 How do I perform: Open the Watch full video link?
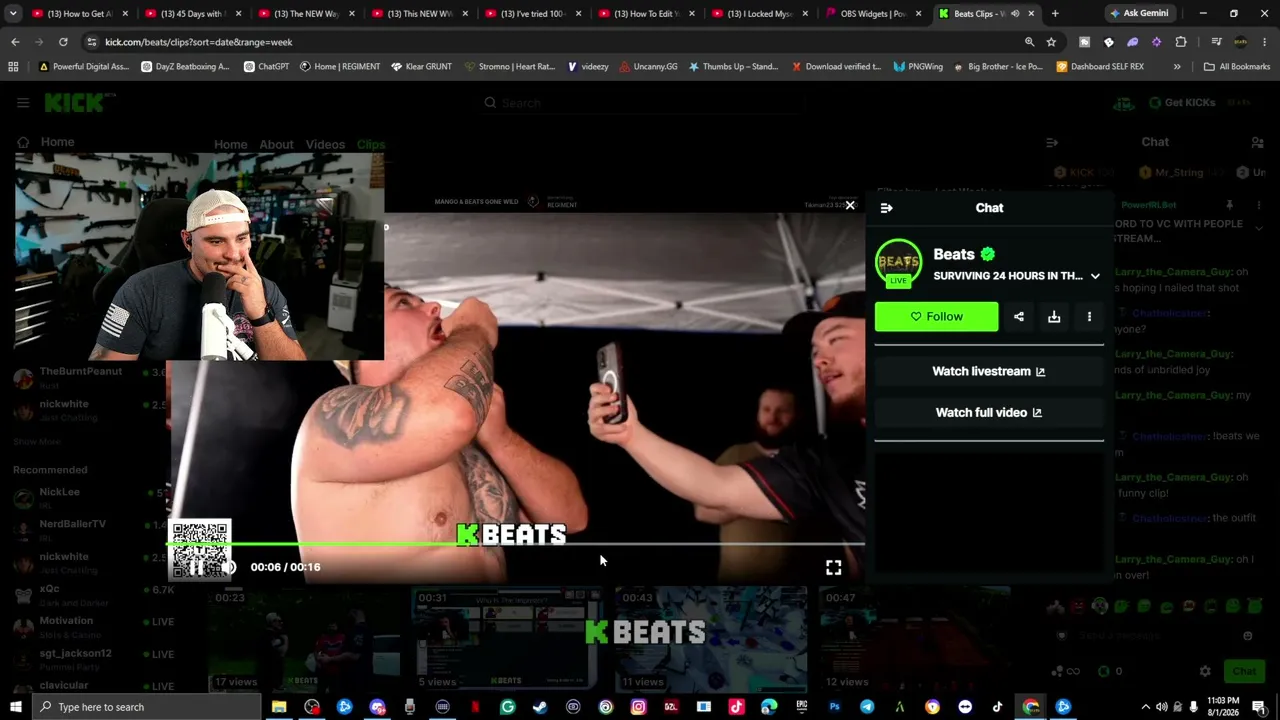click(x=989, y=412)
